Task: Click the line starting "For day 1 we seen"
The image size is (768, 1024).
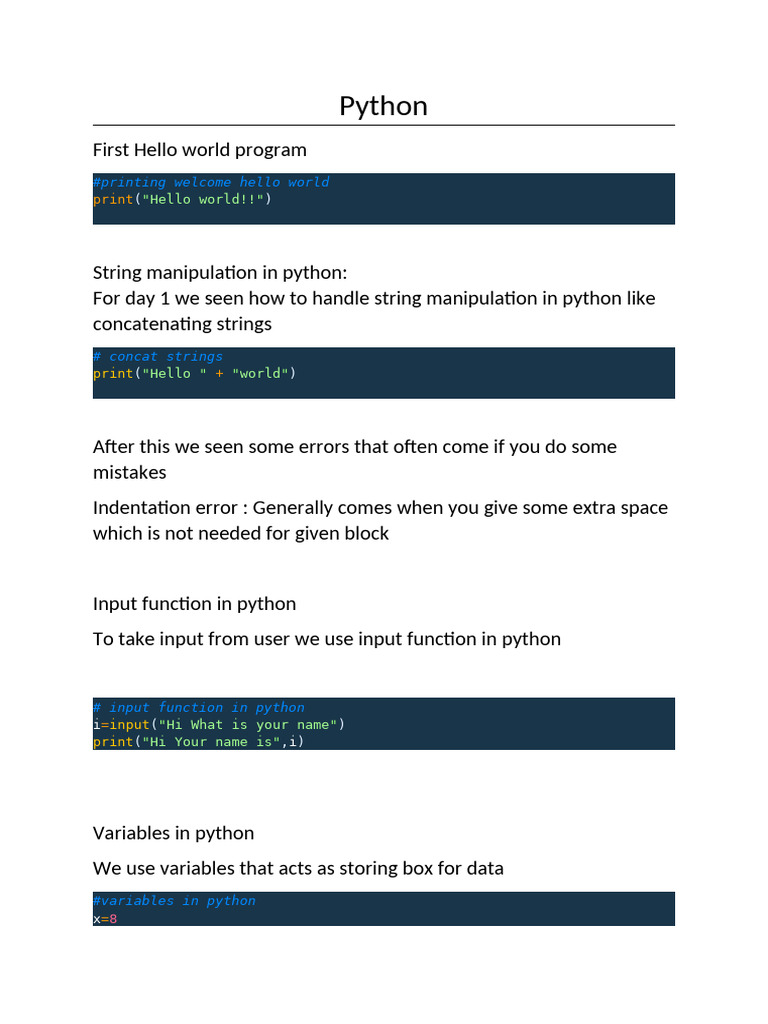Action: [374, 298]
